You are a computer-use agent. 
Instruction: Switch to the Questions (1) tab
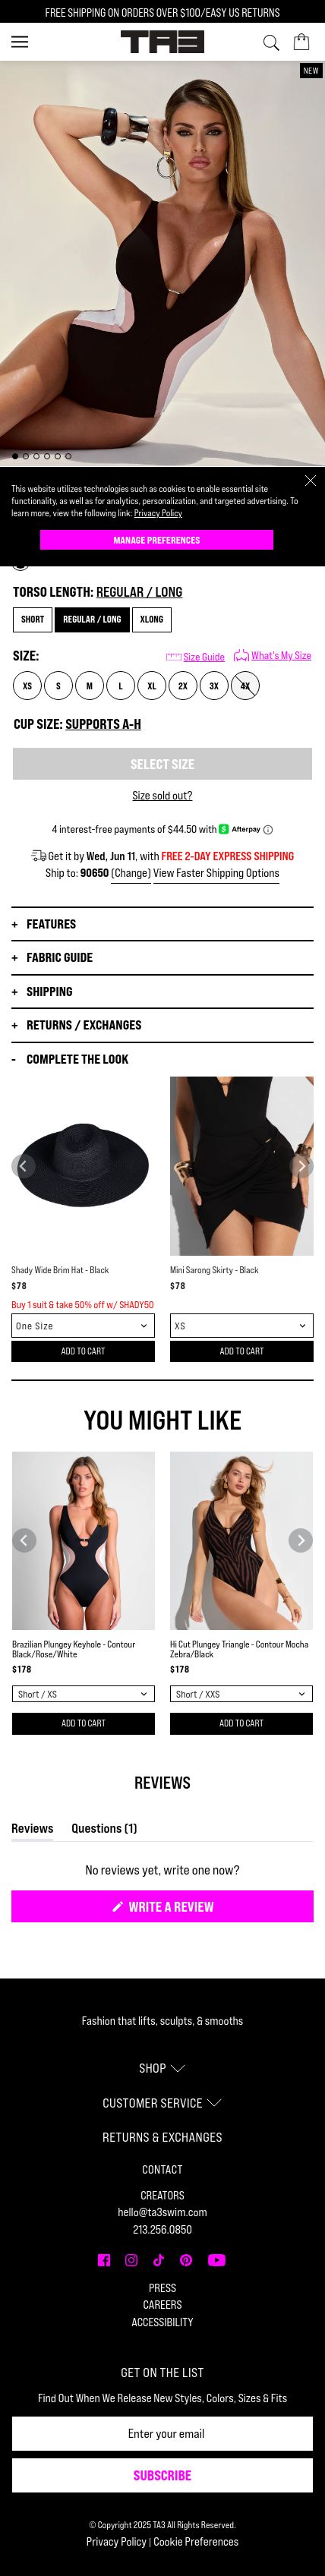point(104,1829)
